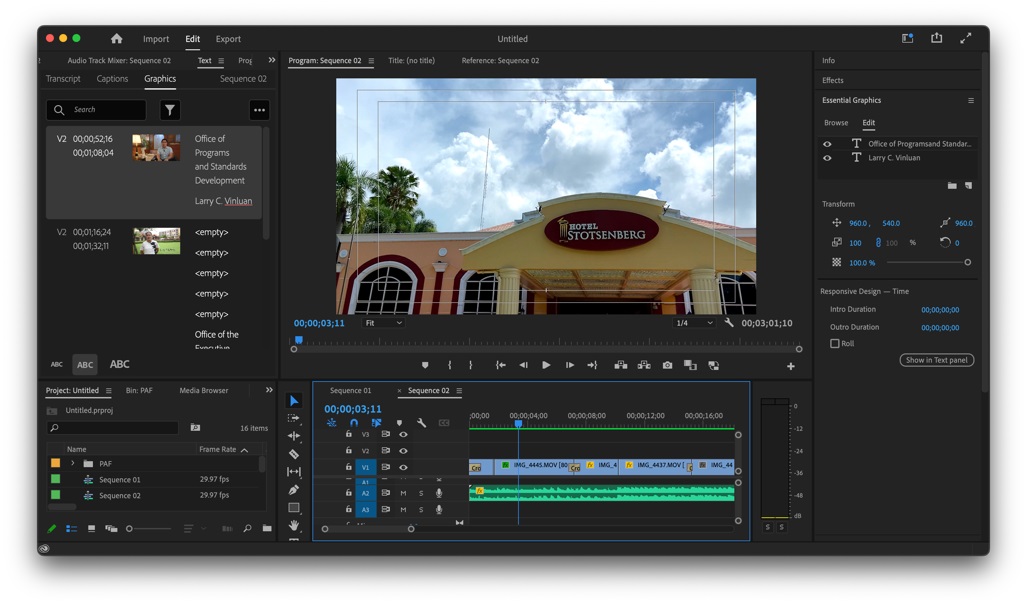Open the Media Browser tab

click(x=204, y=390)
